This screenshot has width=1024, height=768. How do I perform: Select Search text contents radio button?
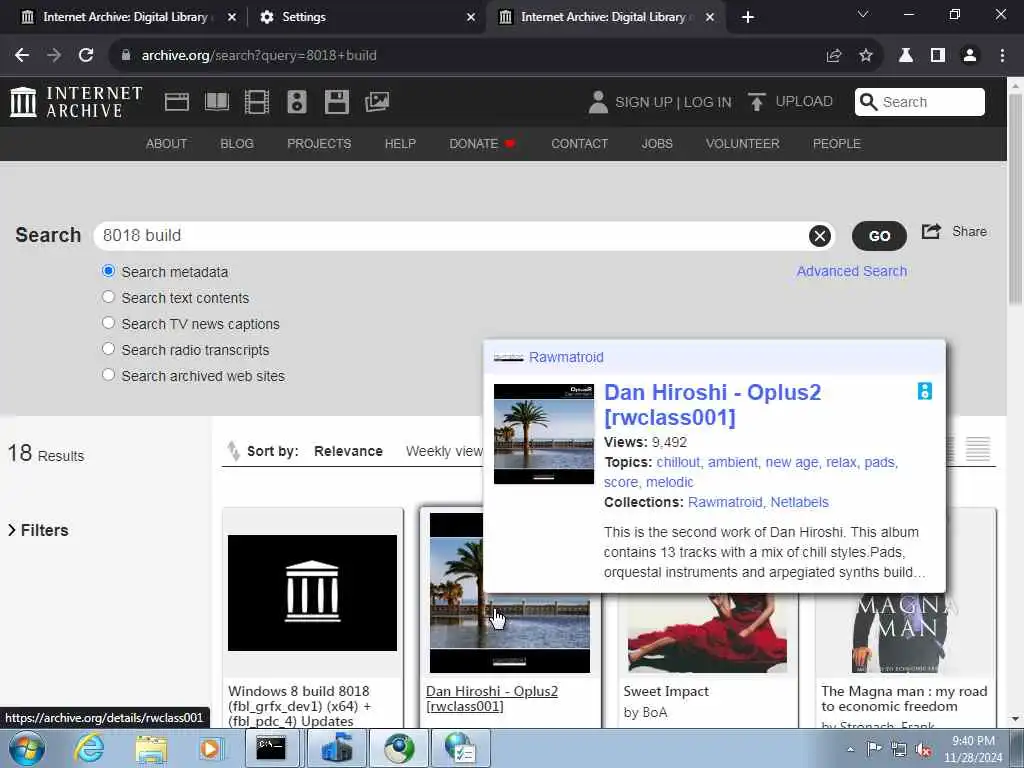point(108,297)
